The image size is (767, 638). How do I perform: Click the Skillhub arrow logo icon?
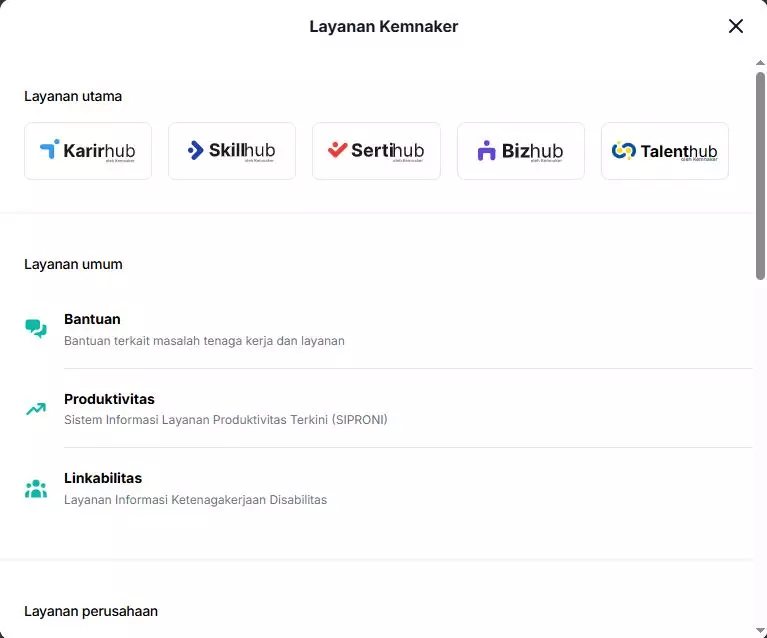click(195, 150)
